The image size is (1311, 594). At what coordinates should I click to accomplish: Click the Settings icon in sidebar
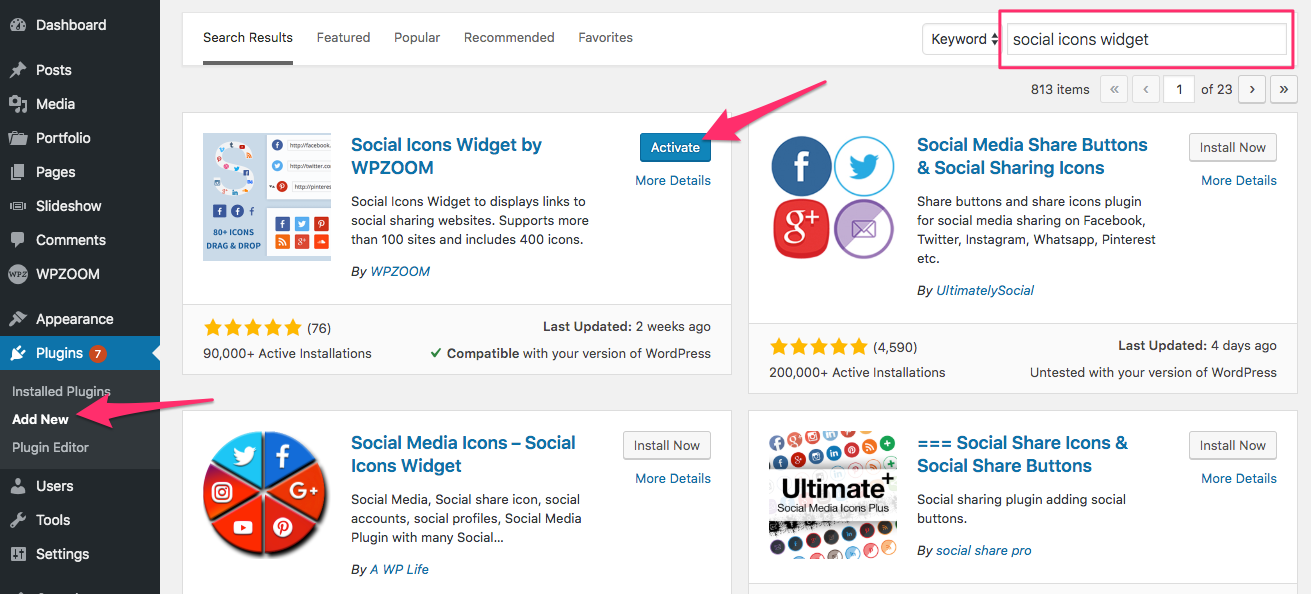coord(18,554)
